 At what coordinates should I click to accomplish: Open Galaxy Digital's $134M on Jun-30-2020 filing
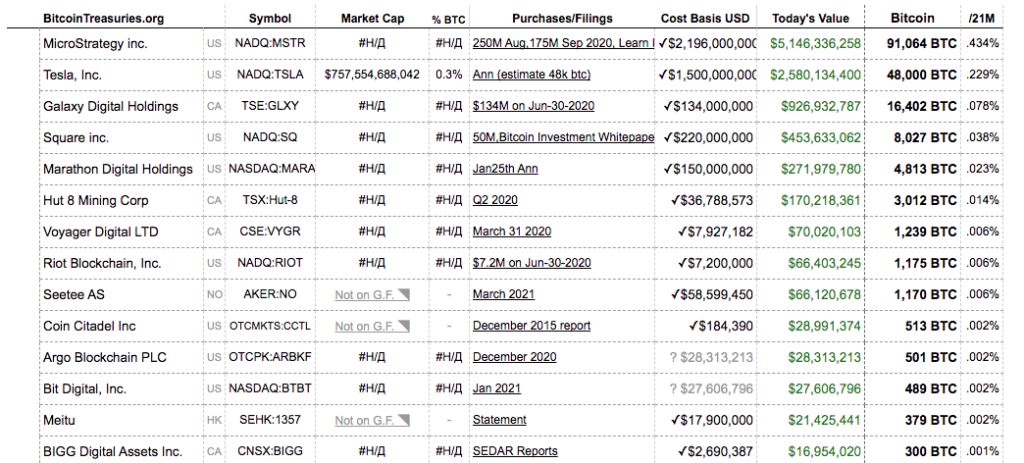[531, 106]
